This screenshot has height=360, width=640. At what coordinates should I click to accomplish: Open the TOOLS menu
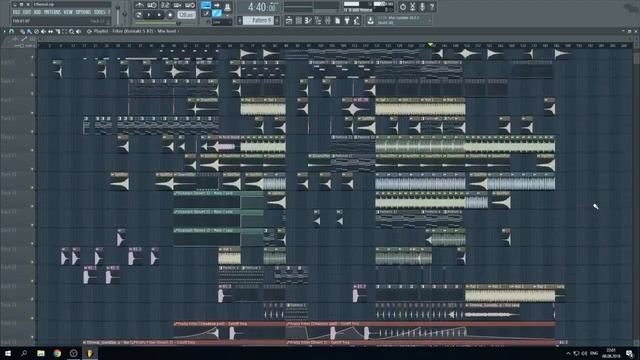coord(100,12)
